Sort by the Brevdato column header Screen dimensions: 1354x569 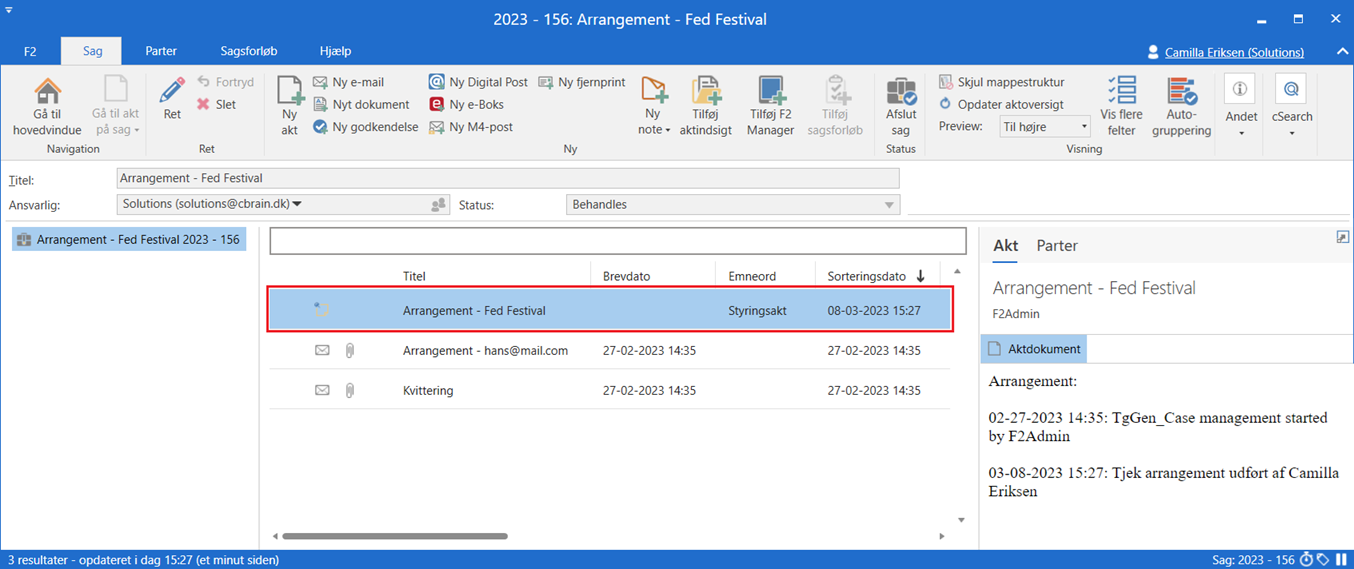click(626, 276)
